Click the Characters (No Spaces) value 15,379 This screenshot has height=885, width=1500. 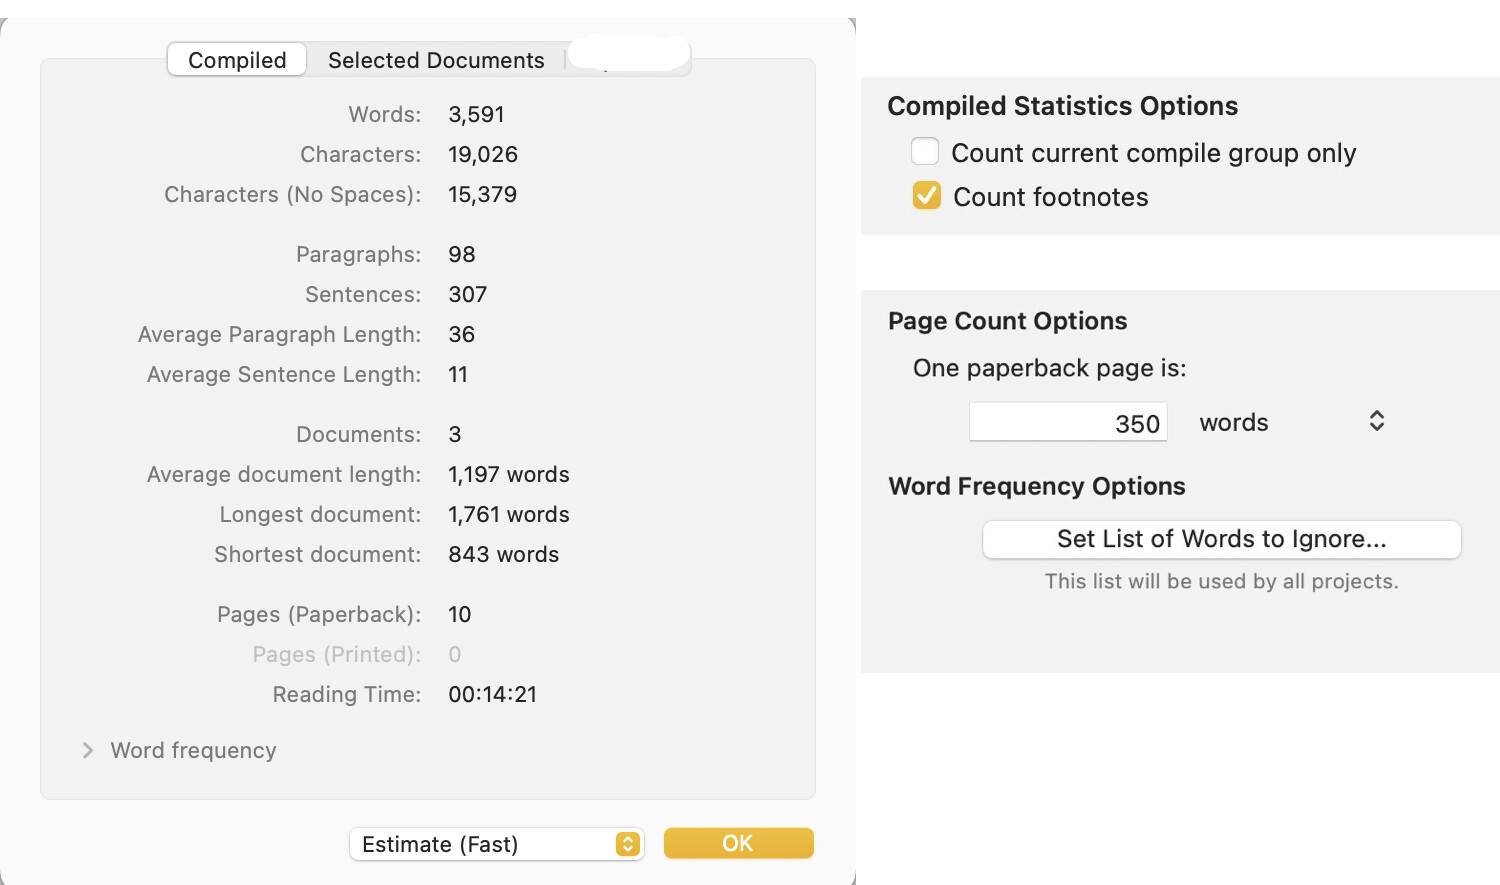pos(482,195)
